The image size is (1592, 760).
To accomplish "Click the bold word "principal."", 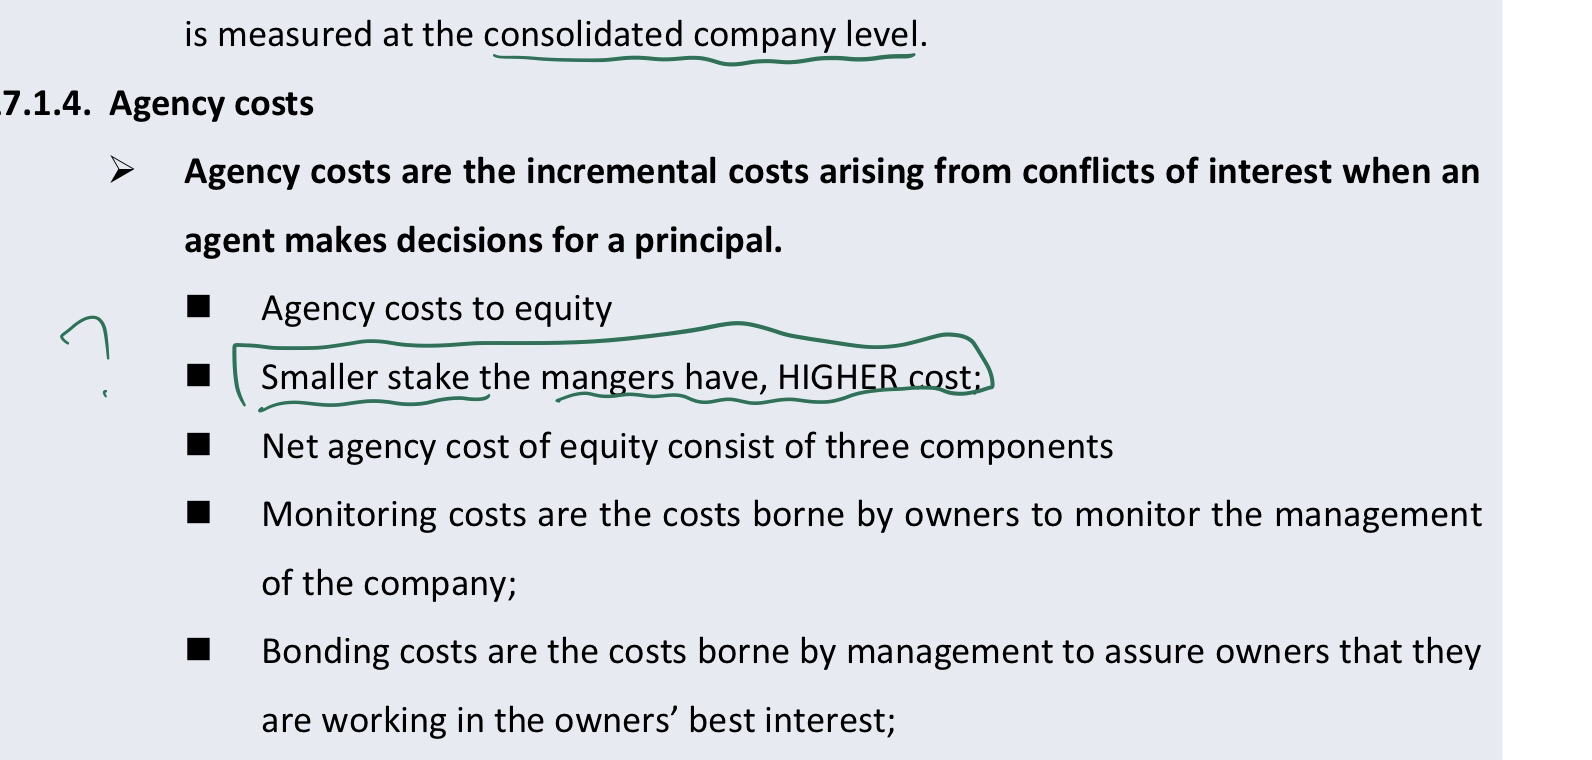I will click(708, 240).
